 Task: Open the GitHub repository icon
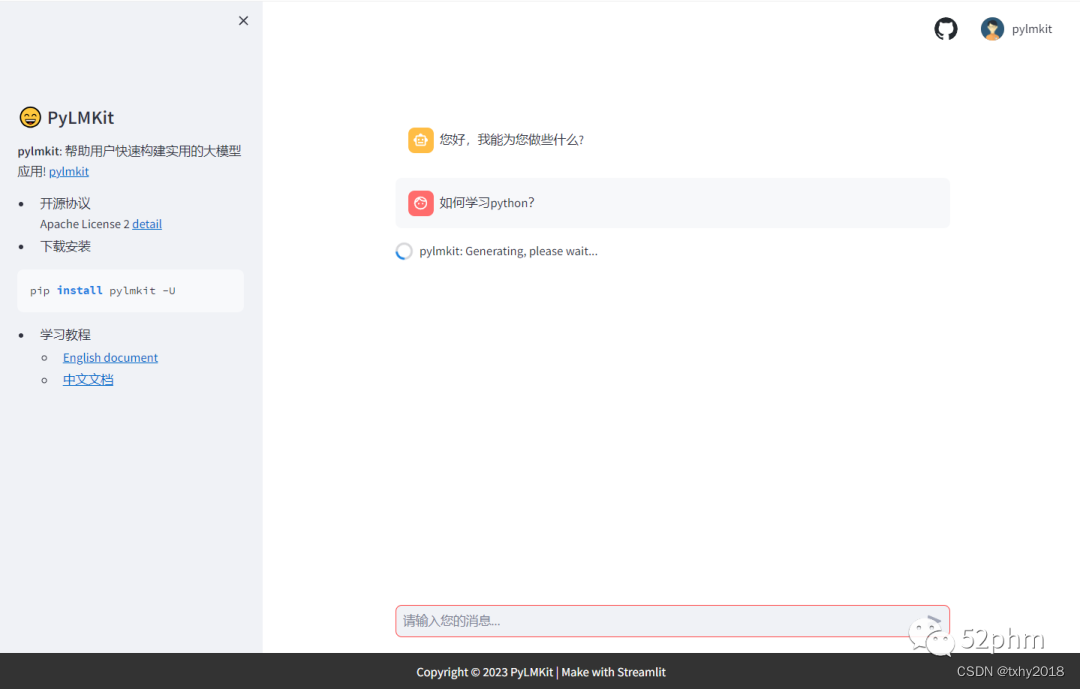[x=946, y=29]
